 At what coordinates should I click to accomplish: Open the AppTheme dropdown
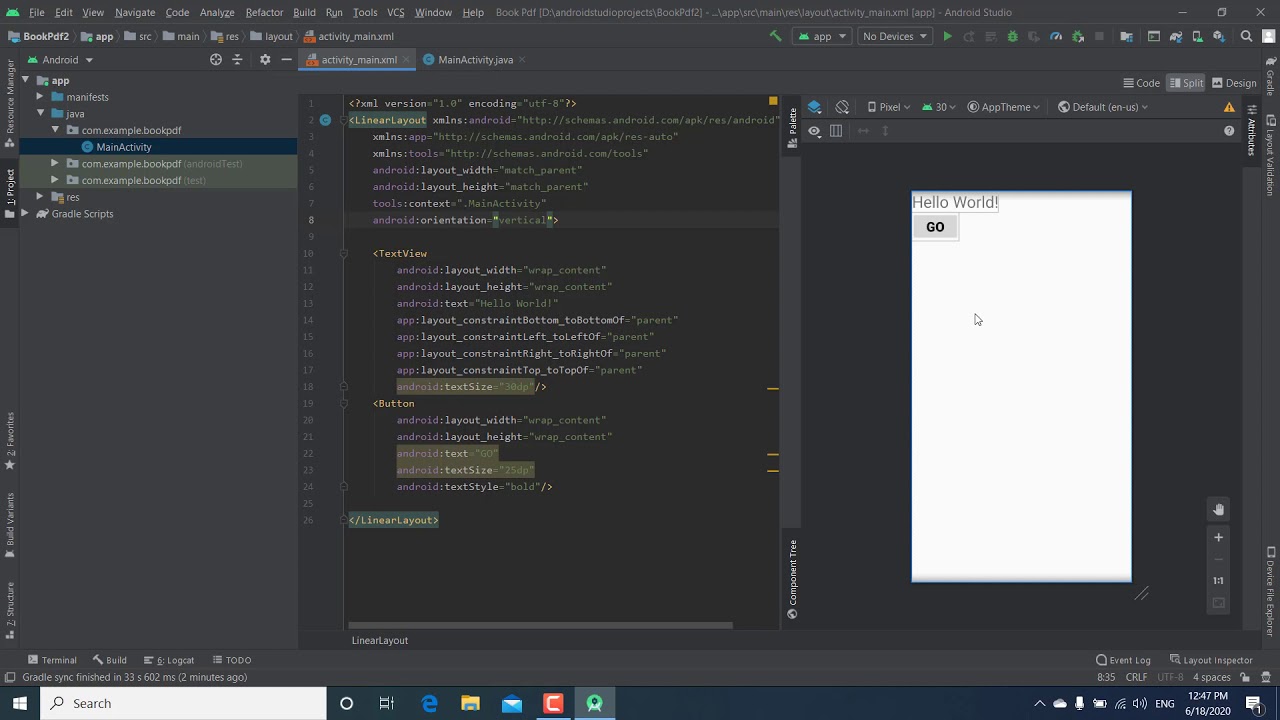click(x=1004, y=107)
